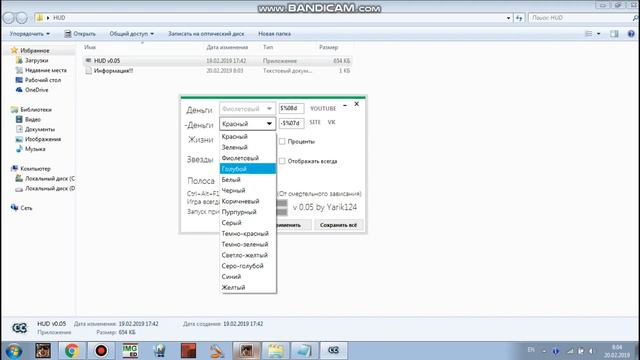Open the Windows Start button

tap(13, 351)
